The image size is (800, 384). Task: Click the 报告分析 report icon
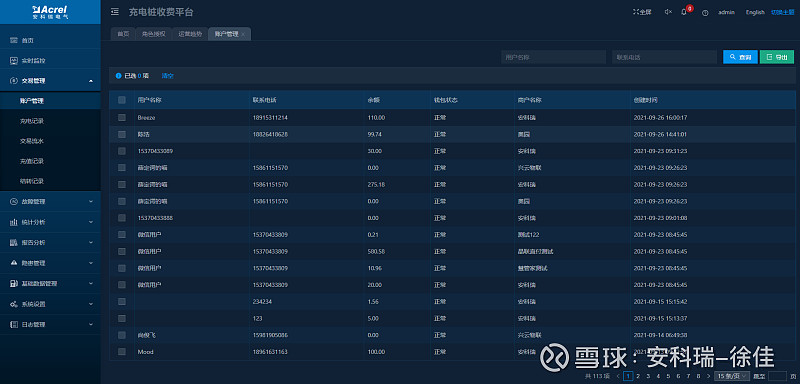14,242
